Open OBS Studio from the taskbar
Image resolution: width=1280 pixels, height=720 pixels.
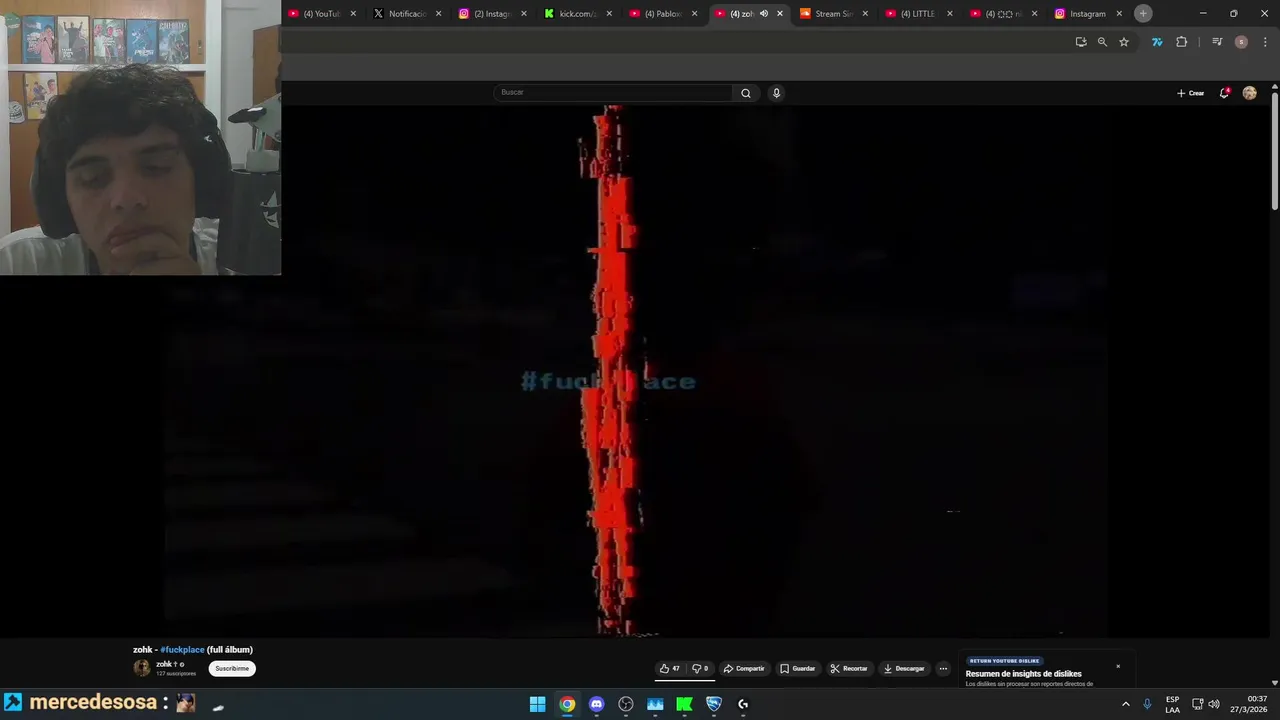click(626, 704)
